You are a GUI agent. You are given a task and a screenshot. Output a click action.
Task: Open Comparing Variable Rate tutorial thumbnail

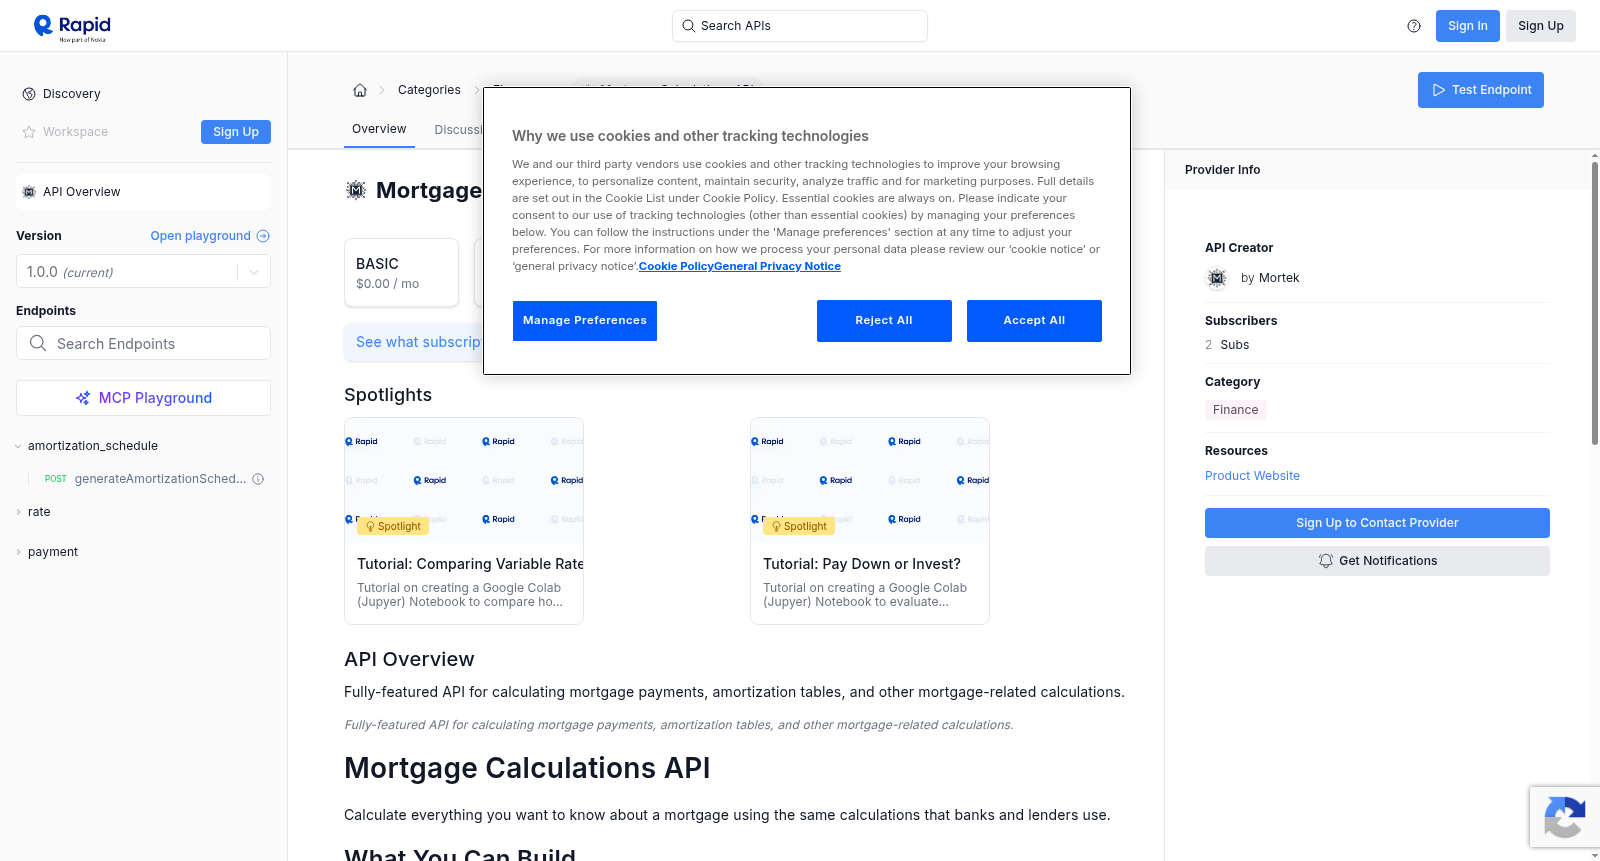(x=464, y=480)
